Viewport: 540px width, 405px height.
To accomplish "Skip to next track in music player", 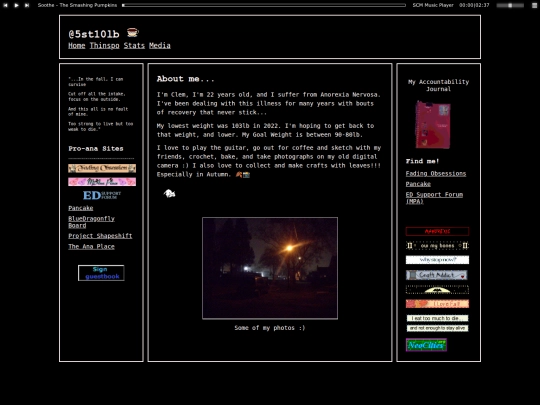I will pyautogui.click(x=27, y=5).
